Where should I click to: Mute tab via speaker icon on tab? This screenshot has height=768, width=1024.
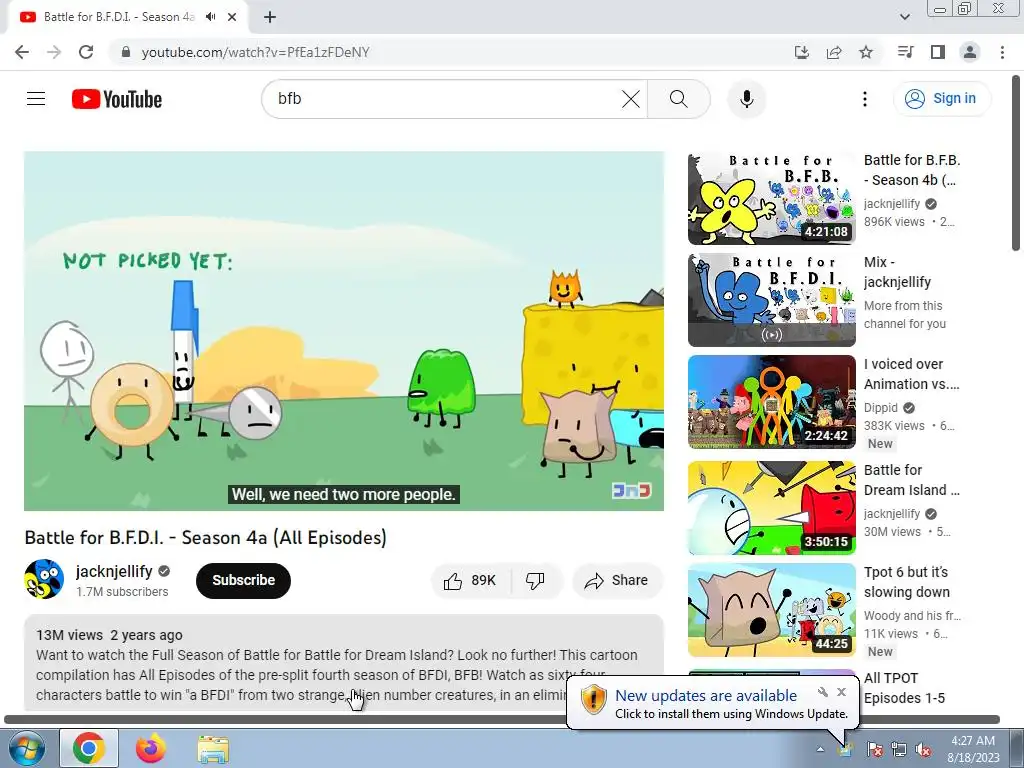210,17
